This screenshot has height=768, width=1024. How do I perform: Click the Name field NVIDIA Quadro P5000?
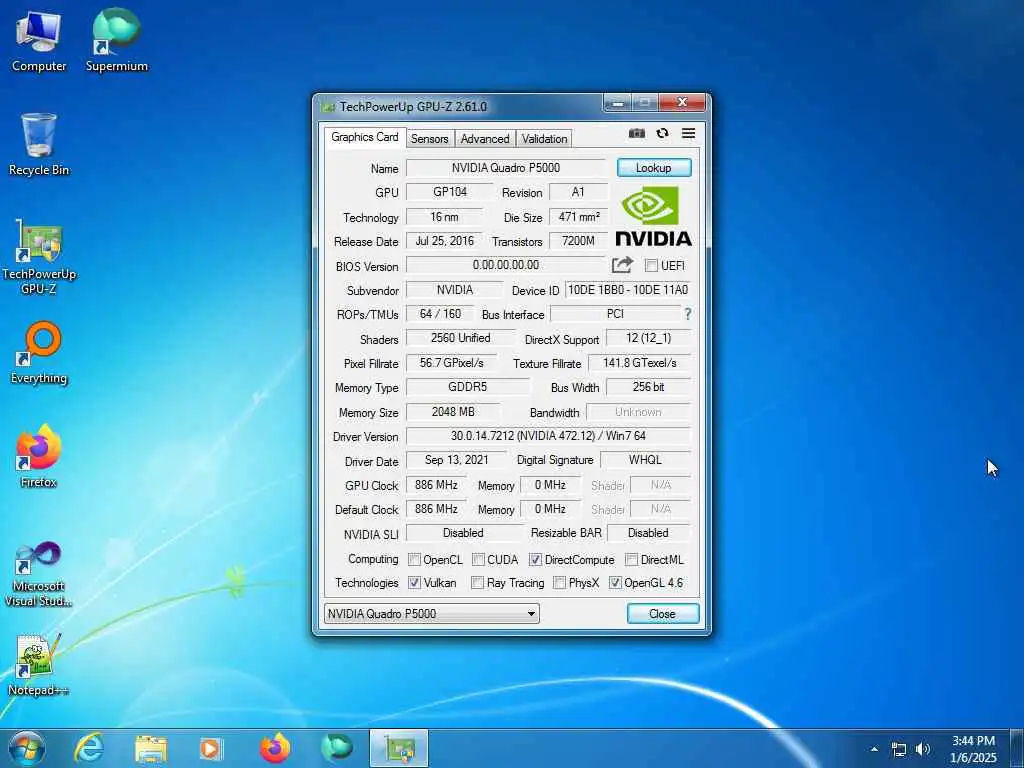coord(506,168)
